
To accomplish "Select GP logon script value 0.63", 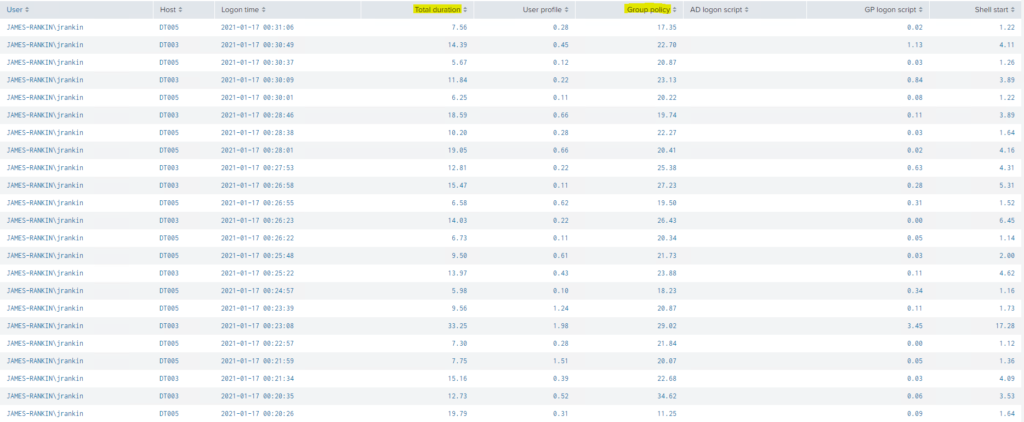I will pos(915,168).
